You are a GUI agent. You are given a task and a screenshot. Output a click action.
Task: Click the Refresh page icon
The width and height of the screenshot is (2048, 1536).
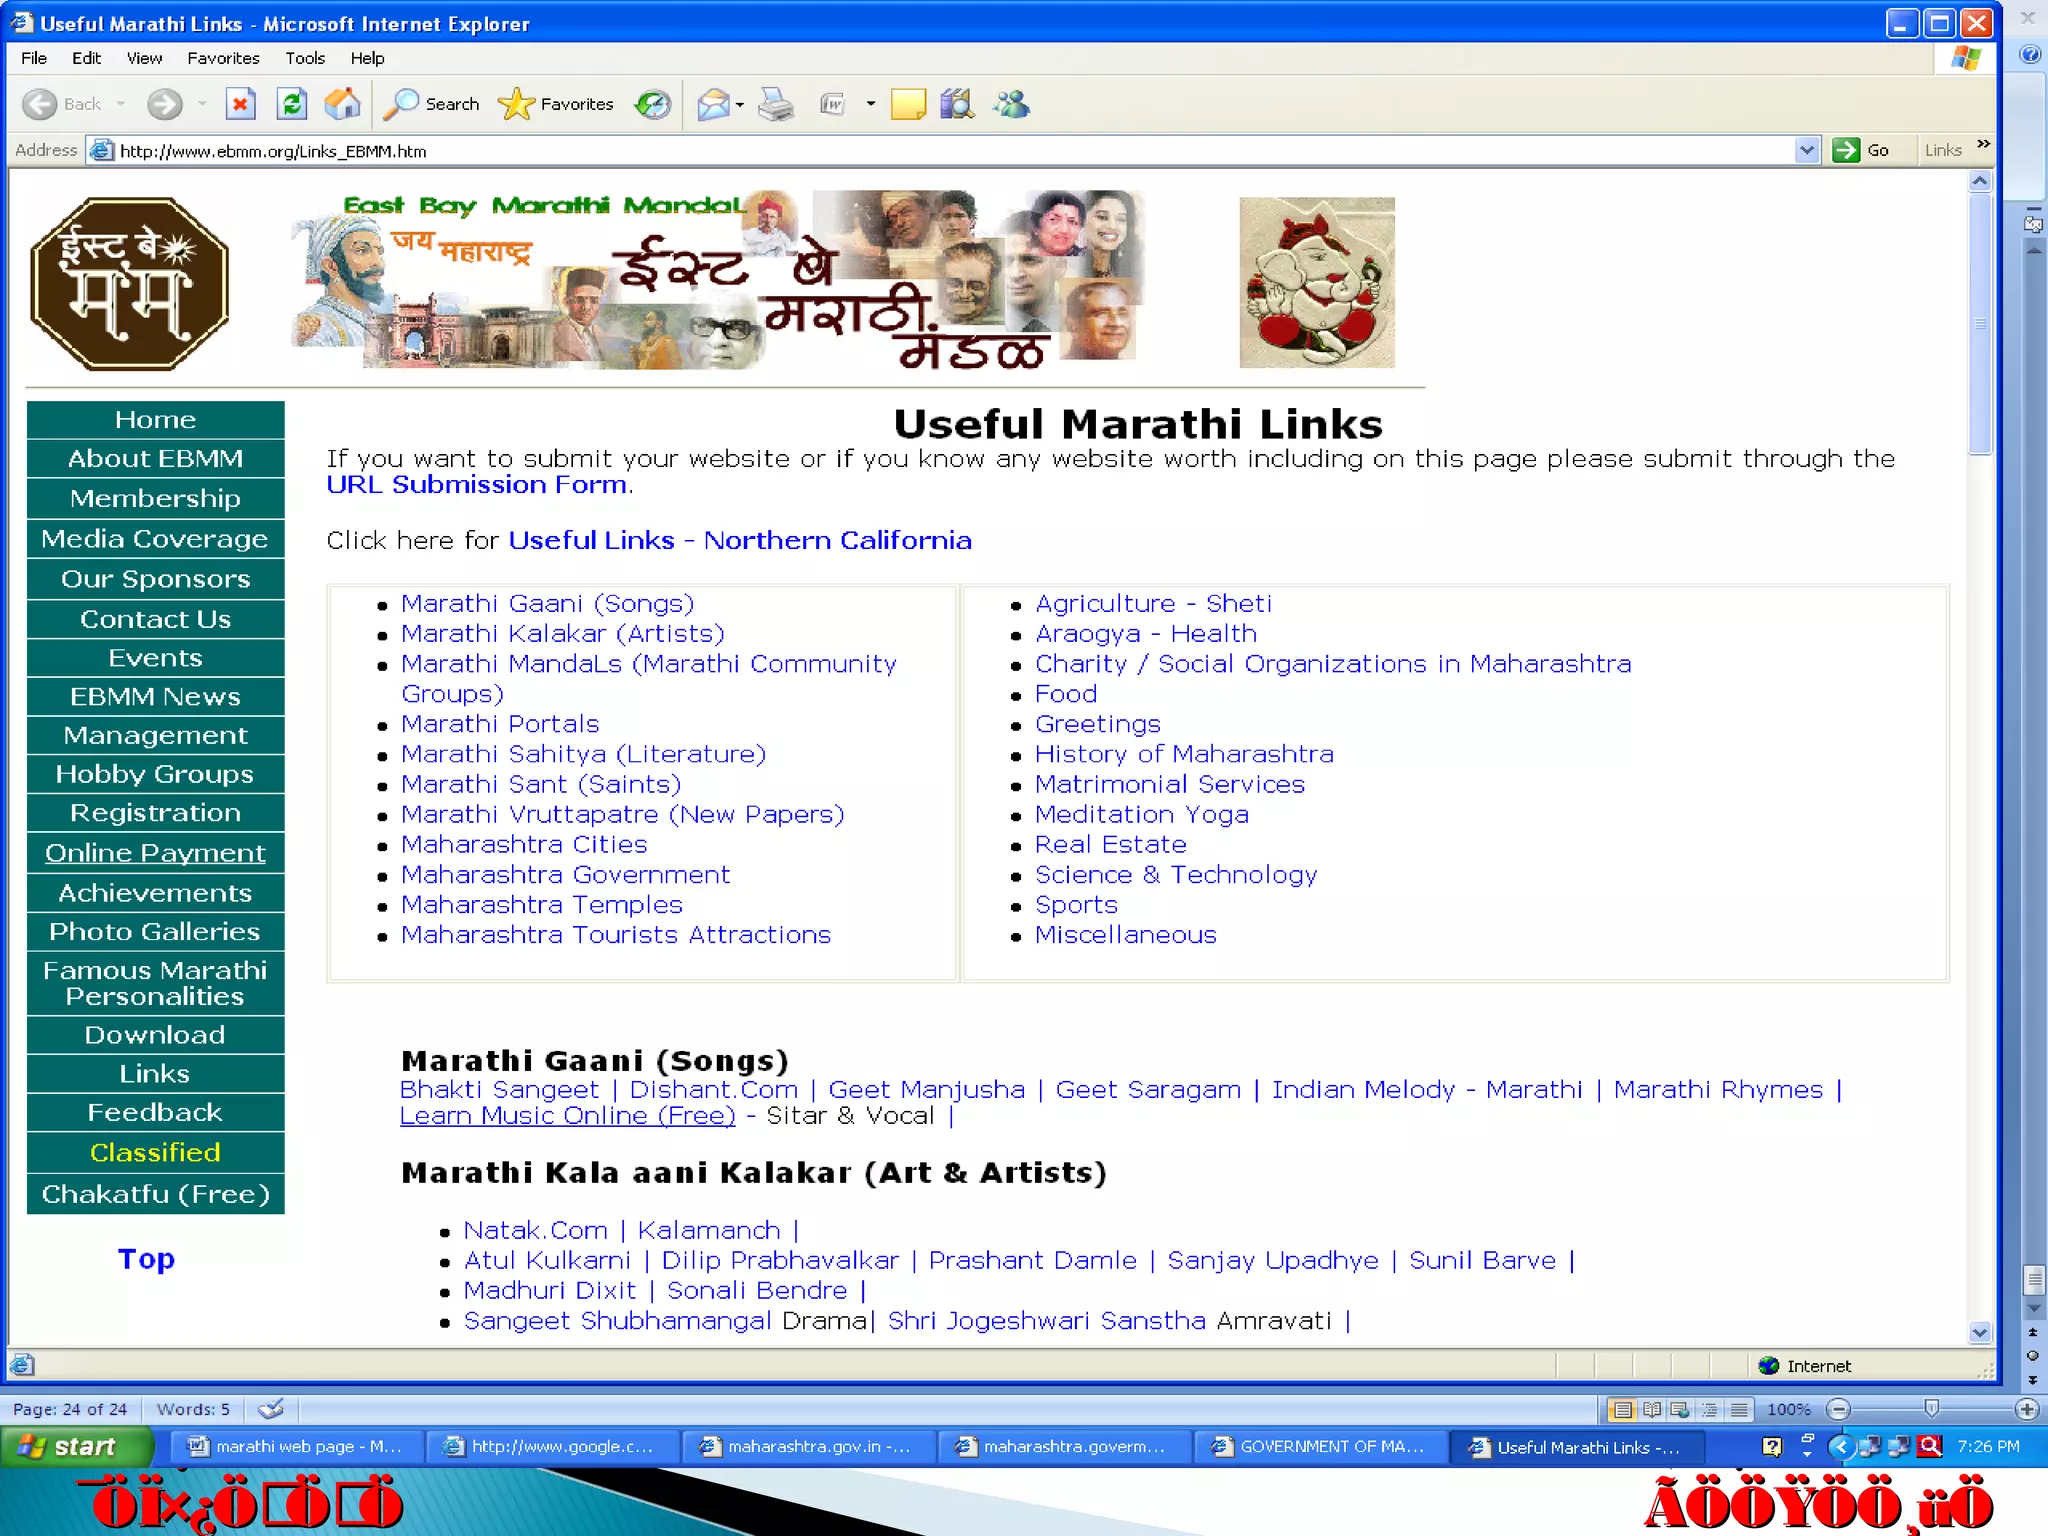click(x=292, y=104)
